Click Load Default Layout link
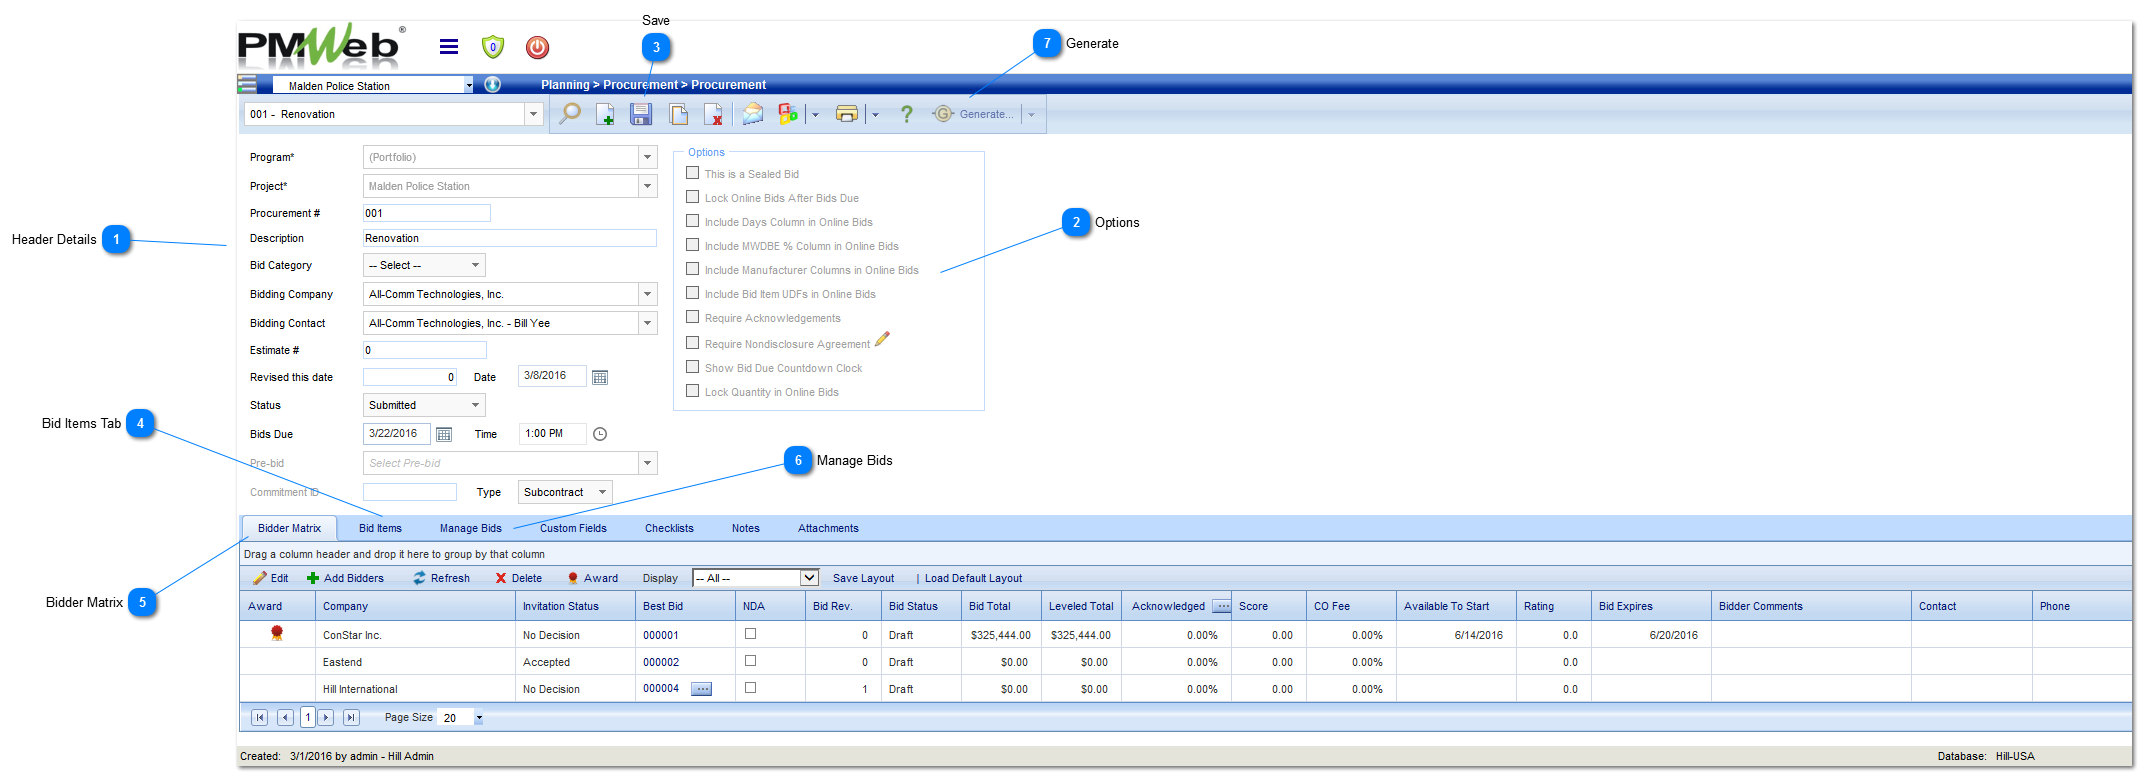Viewport: 2141px width, 775px height. (973, 578)
